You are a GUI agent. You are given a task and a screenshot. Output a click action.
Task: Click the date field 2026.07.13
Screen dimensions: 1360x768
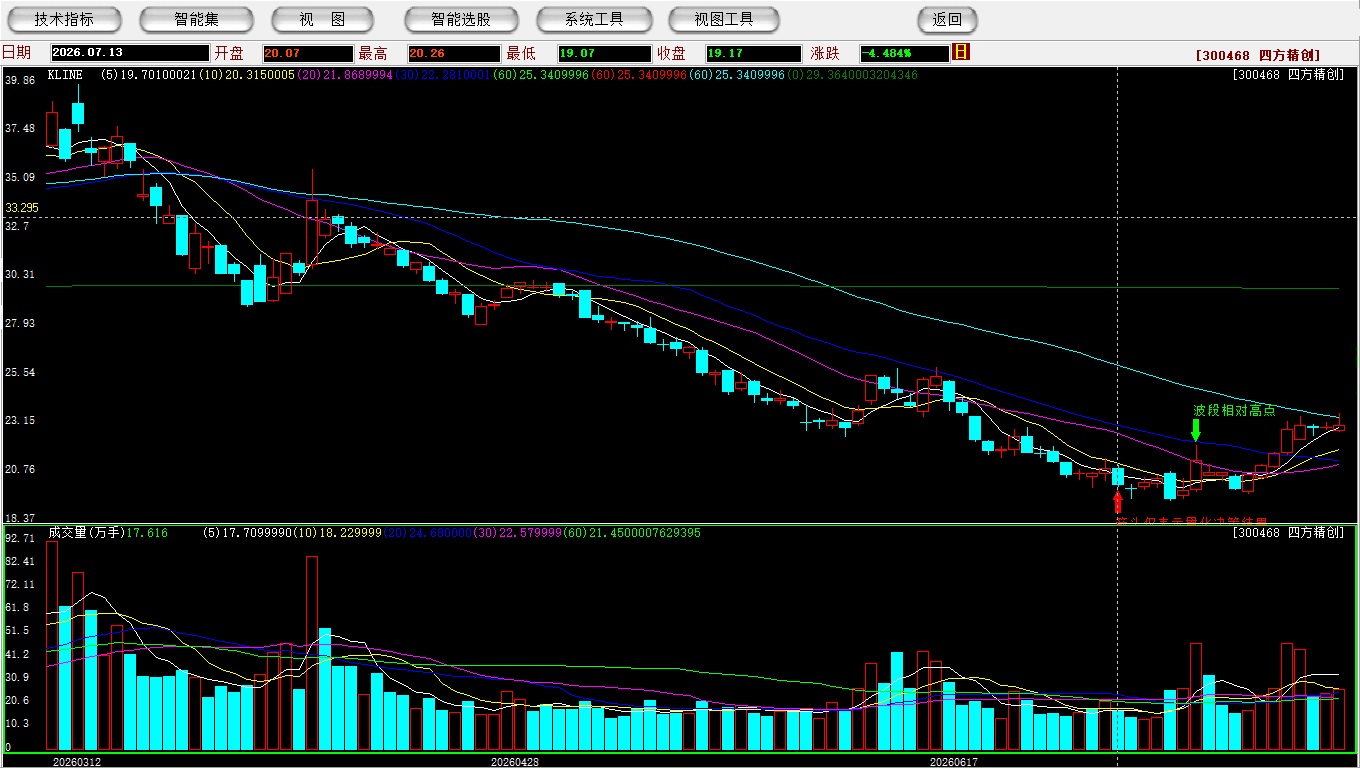pos(130,53)
